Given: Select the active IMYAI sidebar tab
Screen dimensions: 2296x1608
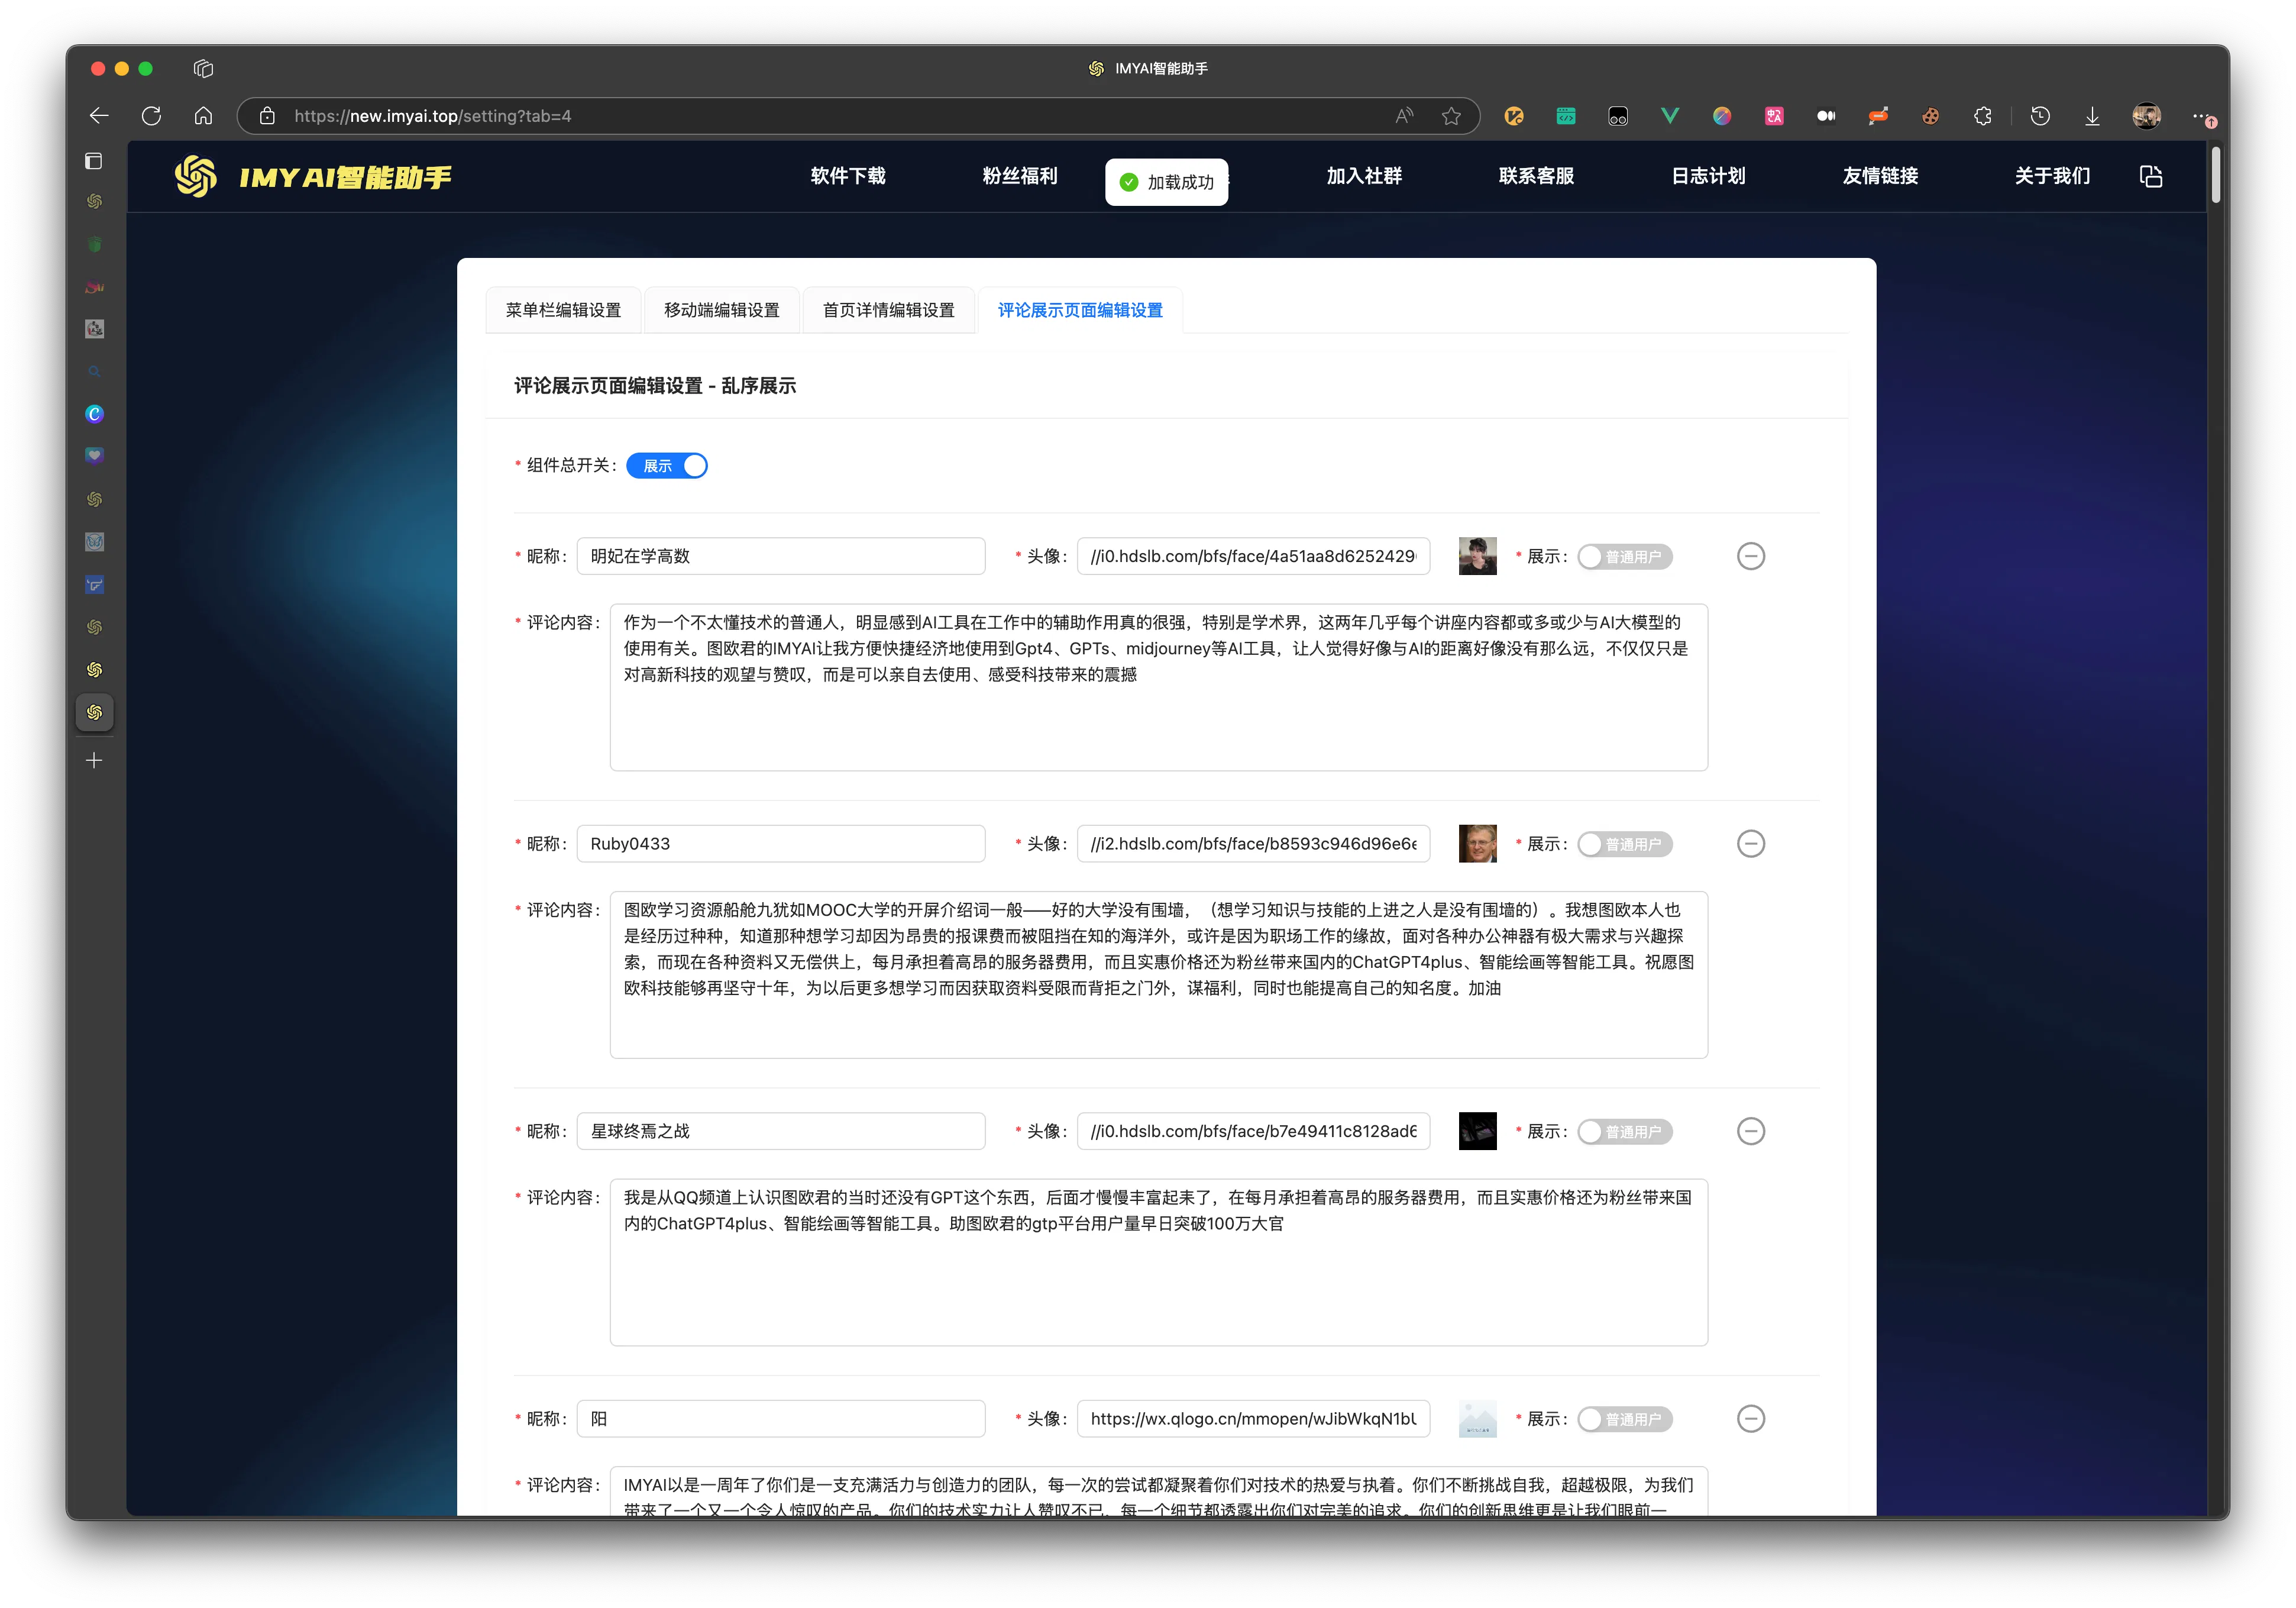Looking at the screenshot, I should tap(94, 712).
